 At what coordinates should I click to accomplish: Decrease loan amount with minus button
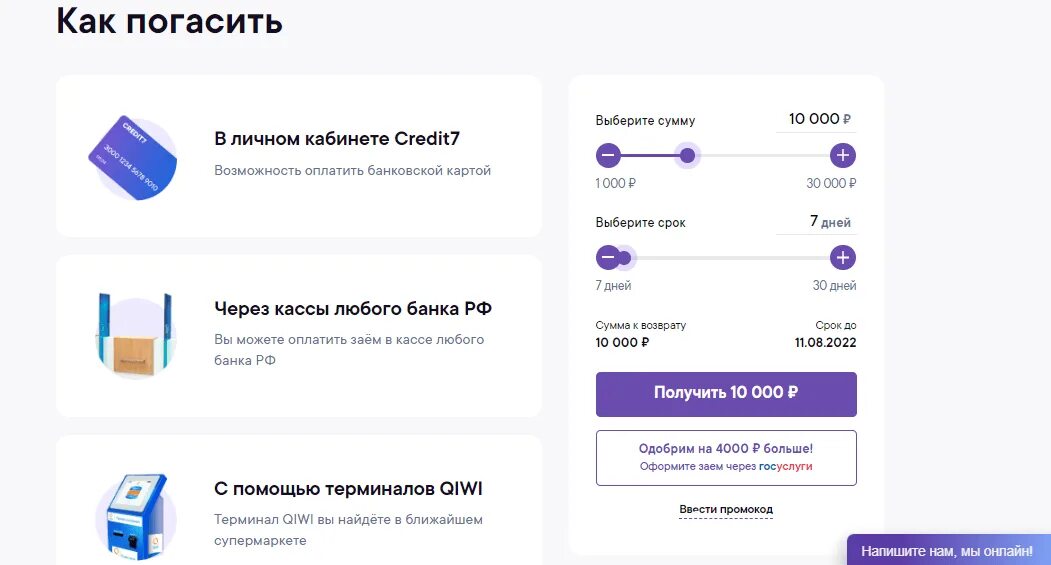(609, 155)
